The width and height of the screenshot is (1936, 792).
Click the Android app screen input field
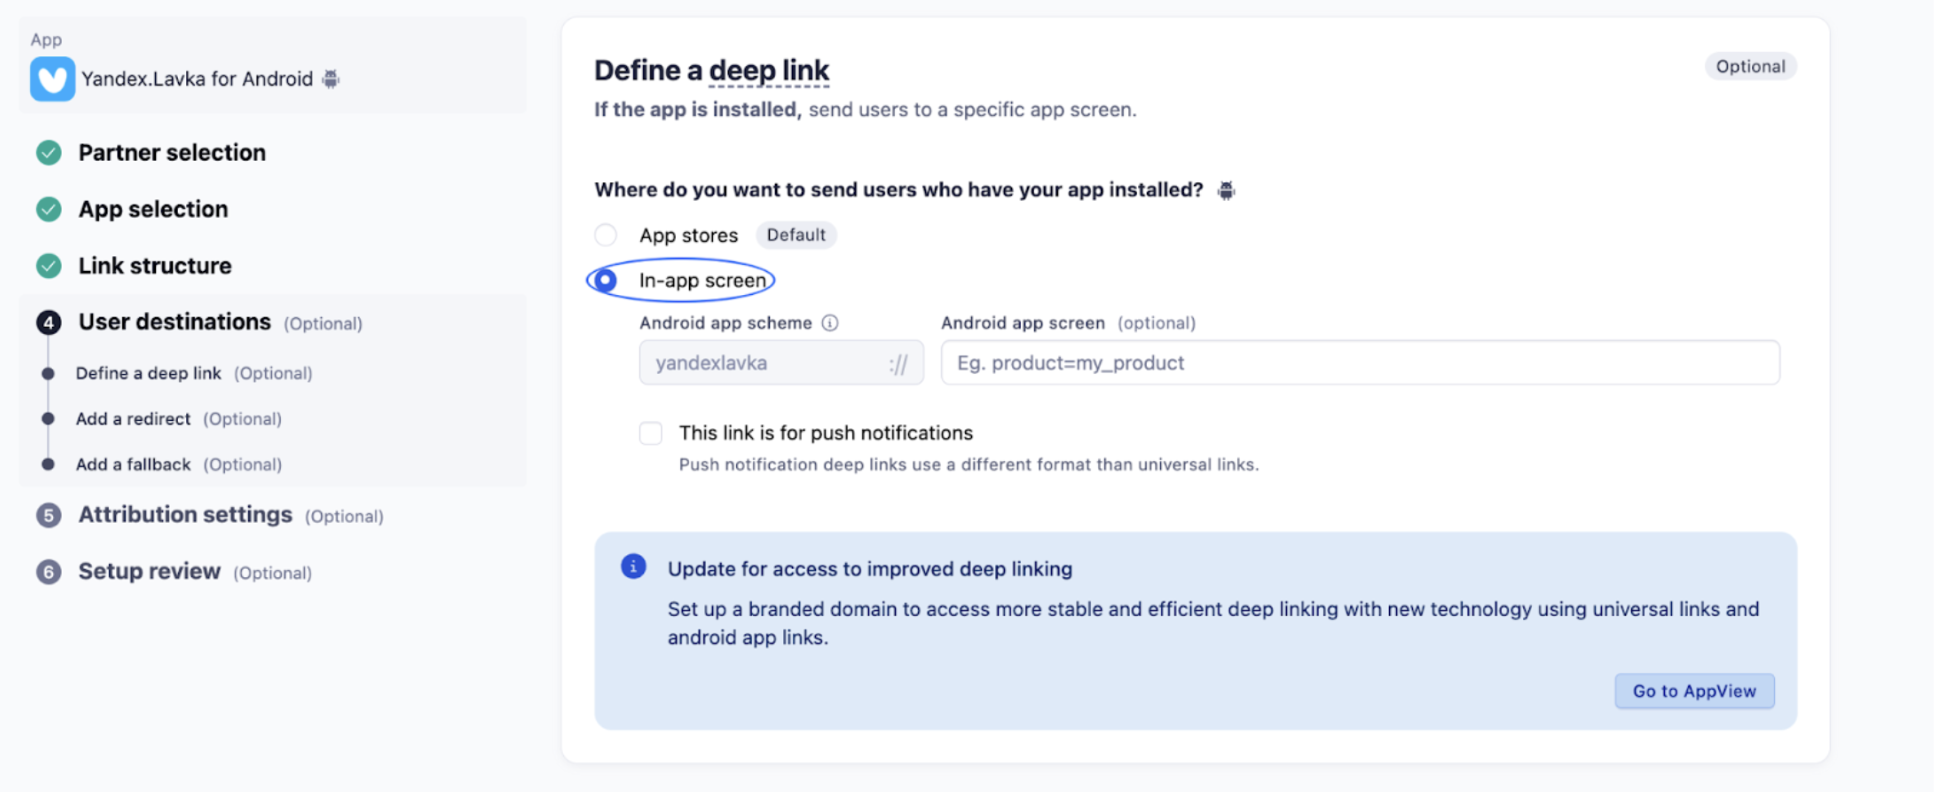pos(1359,363)
